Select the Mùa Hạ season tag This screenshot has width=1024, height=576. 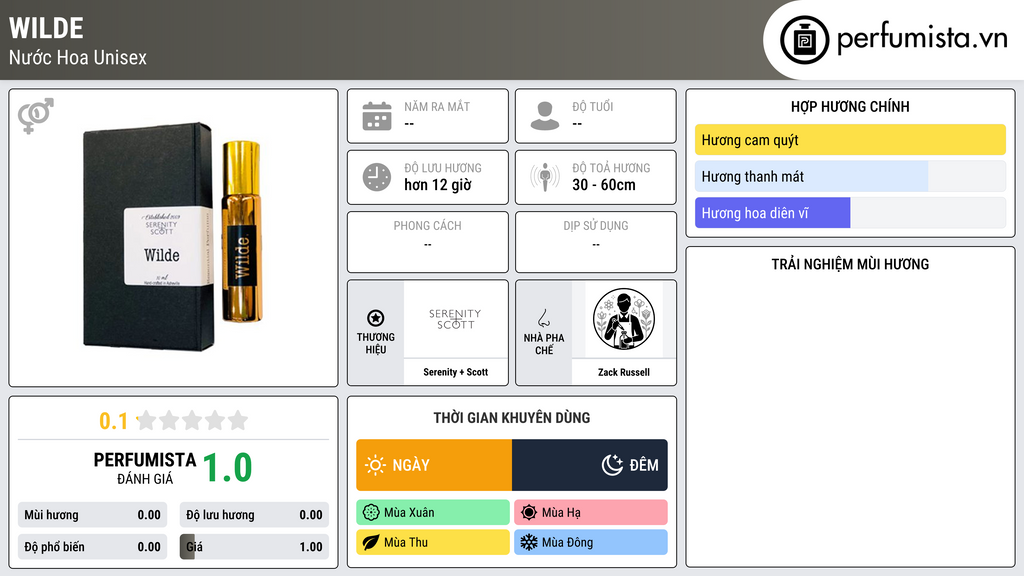tap(591, 513)
